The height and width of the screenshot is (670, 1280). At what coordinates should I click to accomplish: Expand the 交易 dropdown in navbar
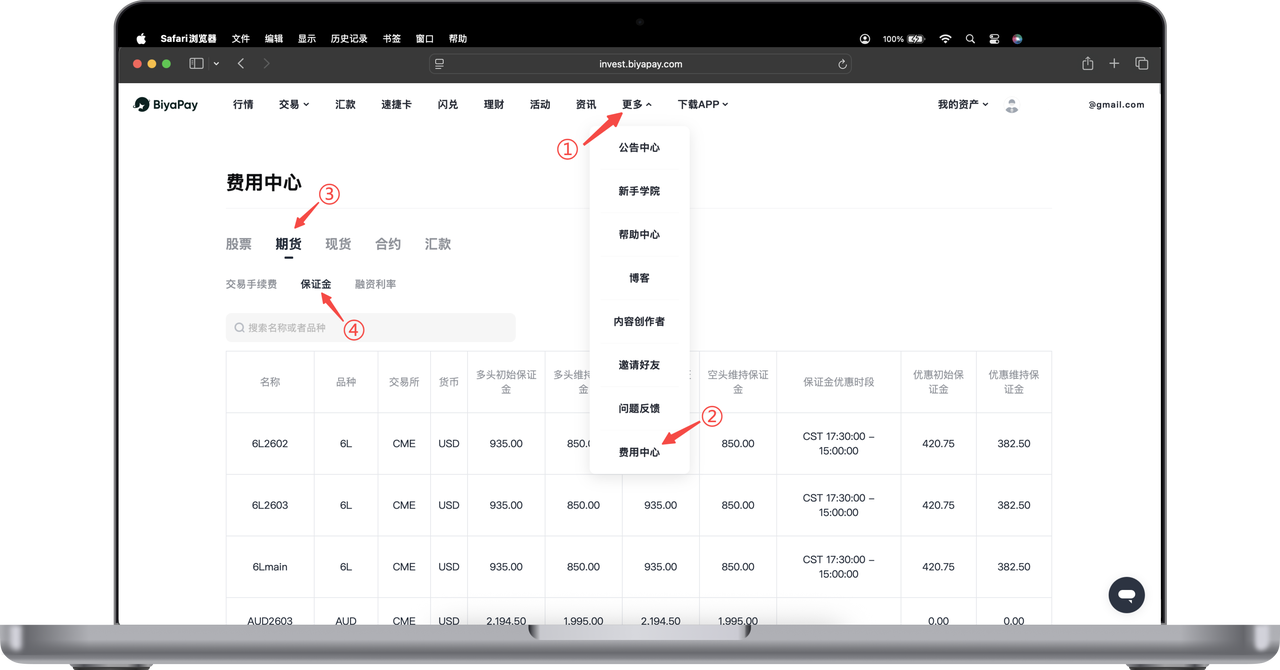point(293,105)
